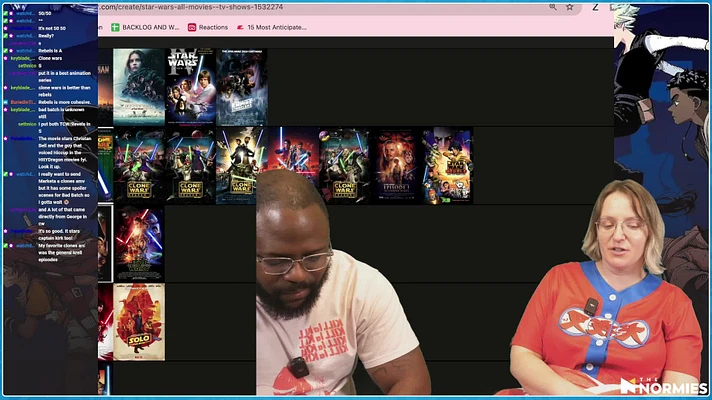Click the "I put both TCW/Rebels in S" message
The image size is (712, 400).
pos(64,127)
